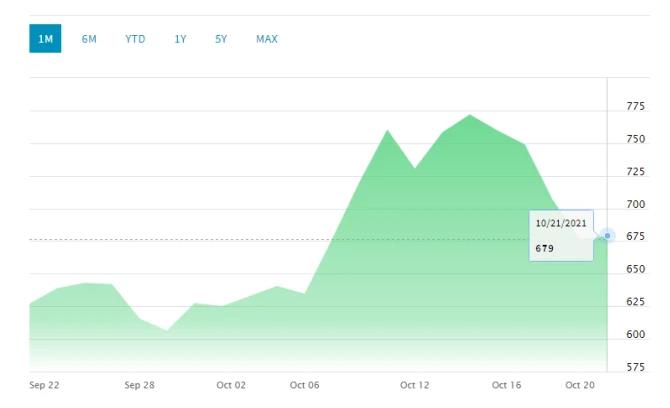The width and height of the screenshot is (670, 408).
Task: Click the Oct 16 date label
Action: pyautogui.click(x=507, y=385)
